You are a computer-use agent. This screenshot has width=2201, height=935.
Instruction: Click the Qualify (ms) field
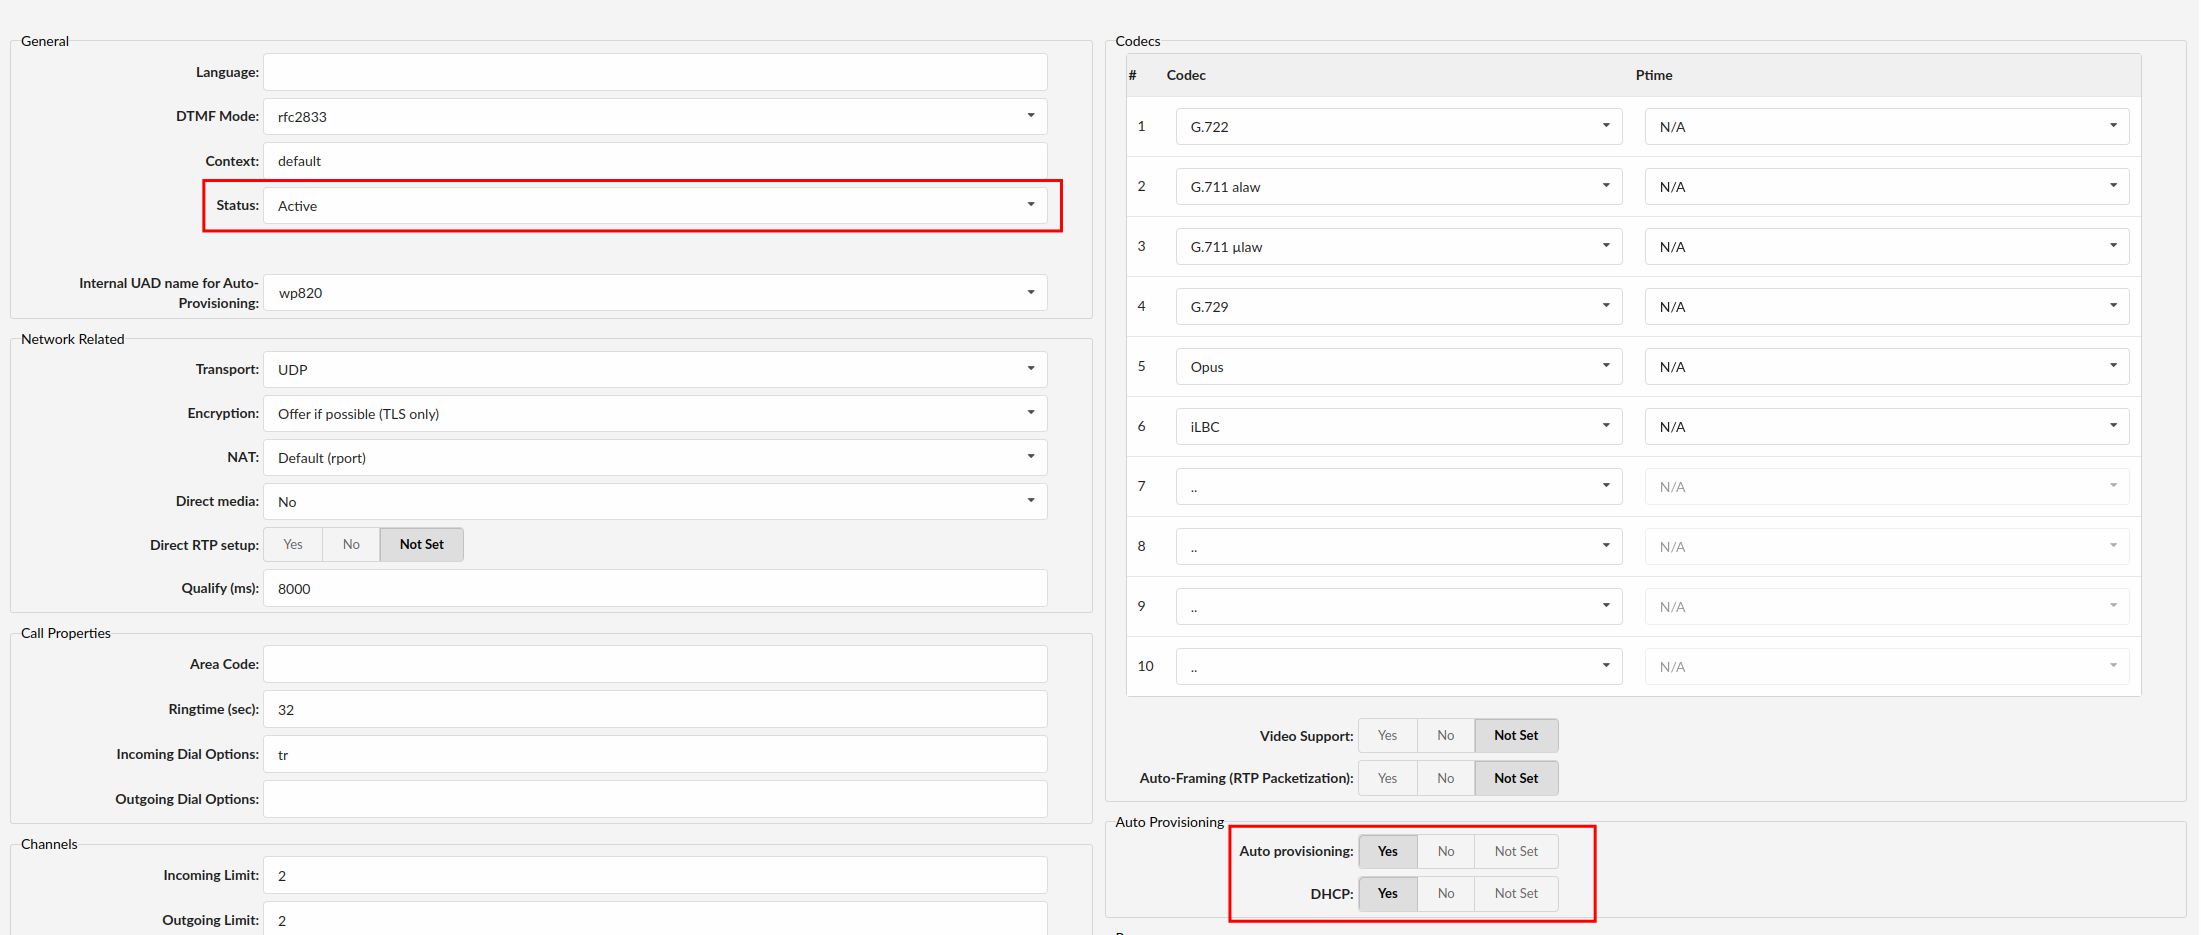655,589
